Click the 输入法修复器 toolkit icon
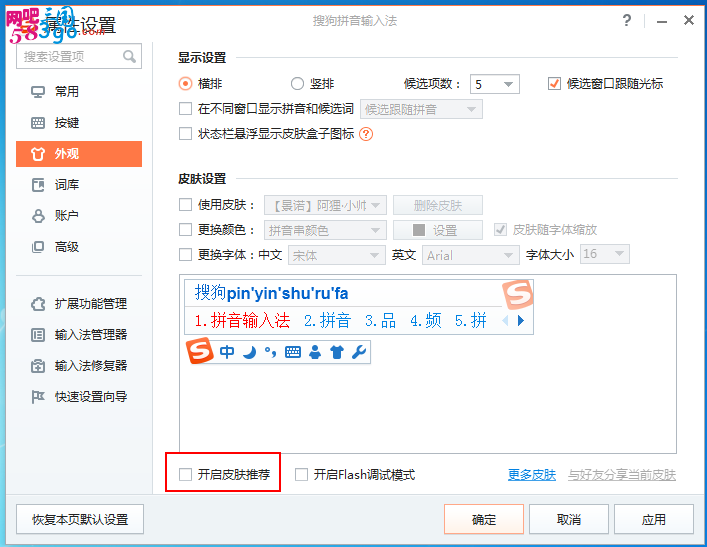This screenshot has height=547, width=707. click(38, 366)
